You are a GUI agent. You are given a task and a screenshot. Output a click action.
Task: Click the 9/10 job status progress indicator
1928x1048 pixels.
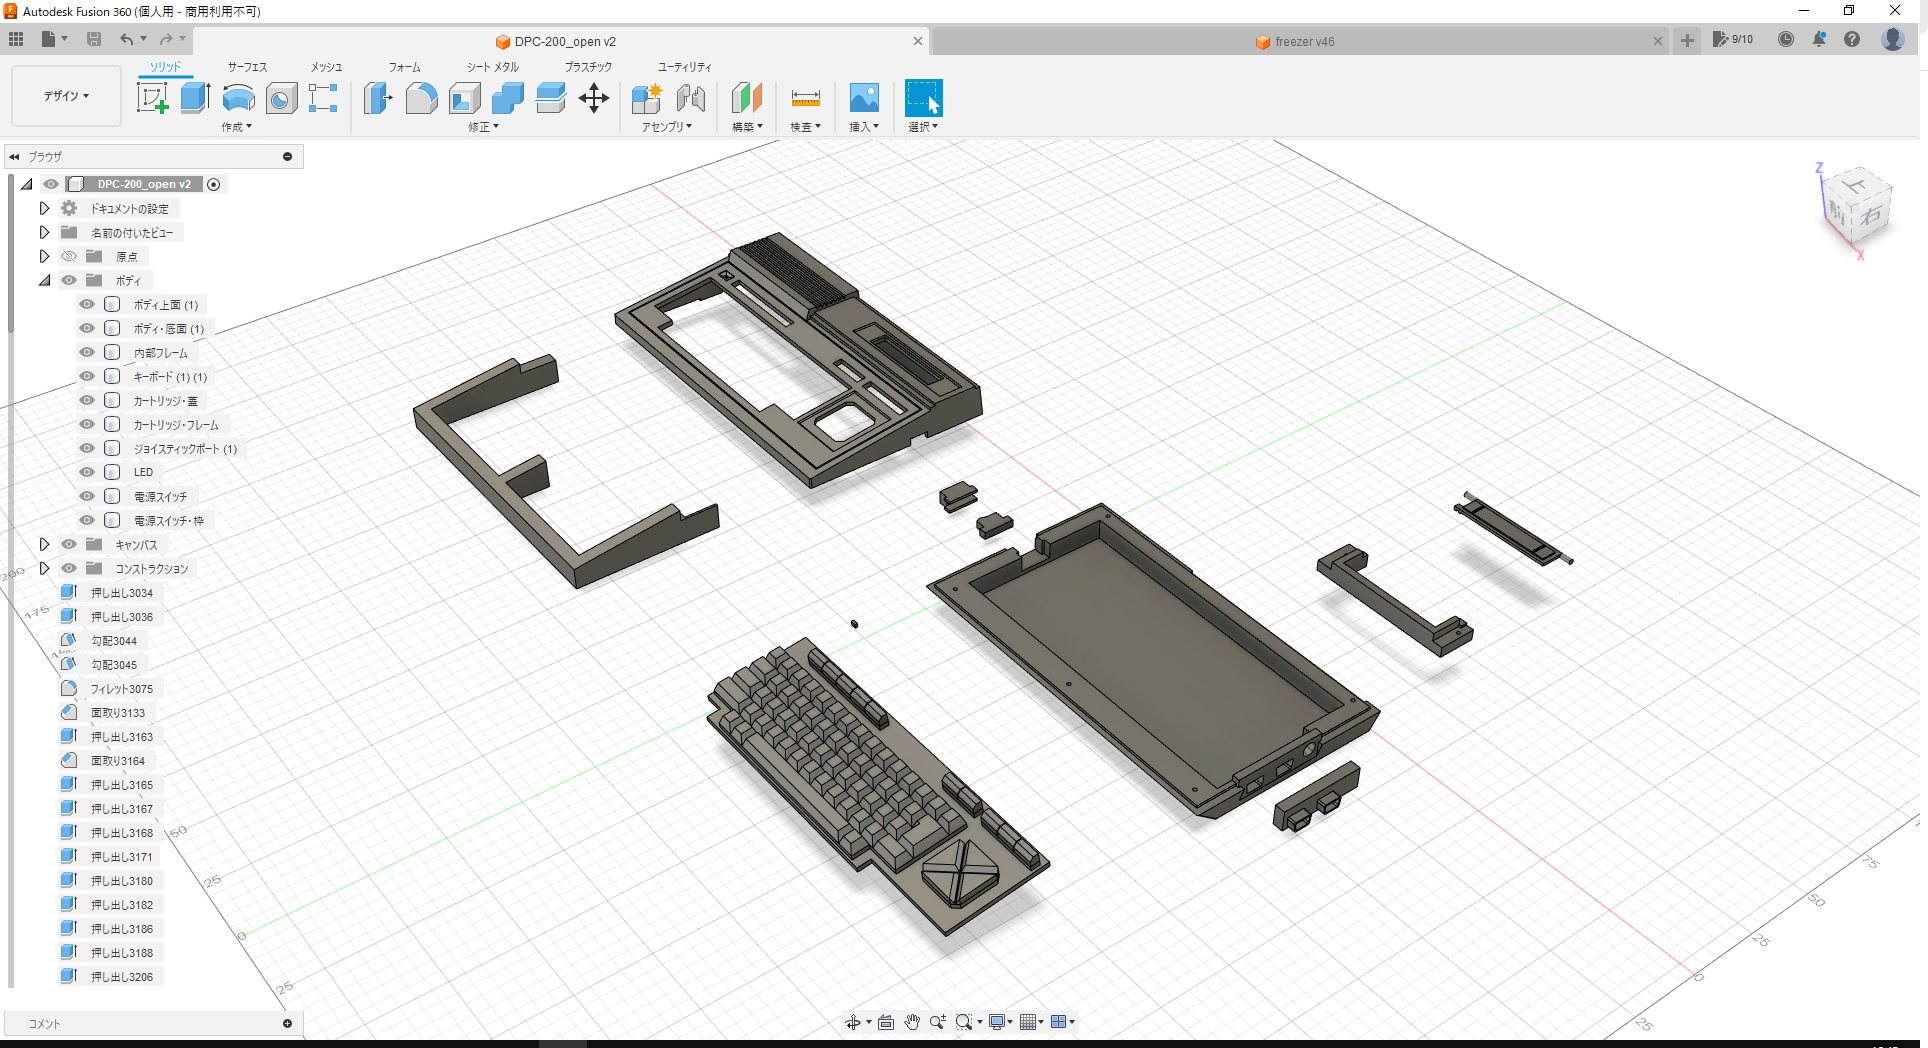pos(1733,40)
